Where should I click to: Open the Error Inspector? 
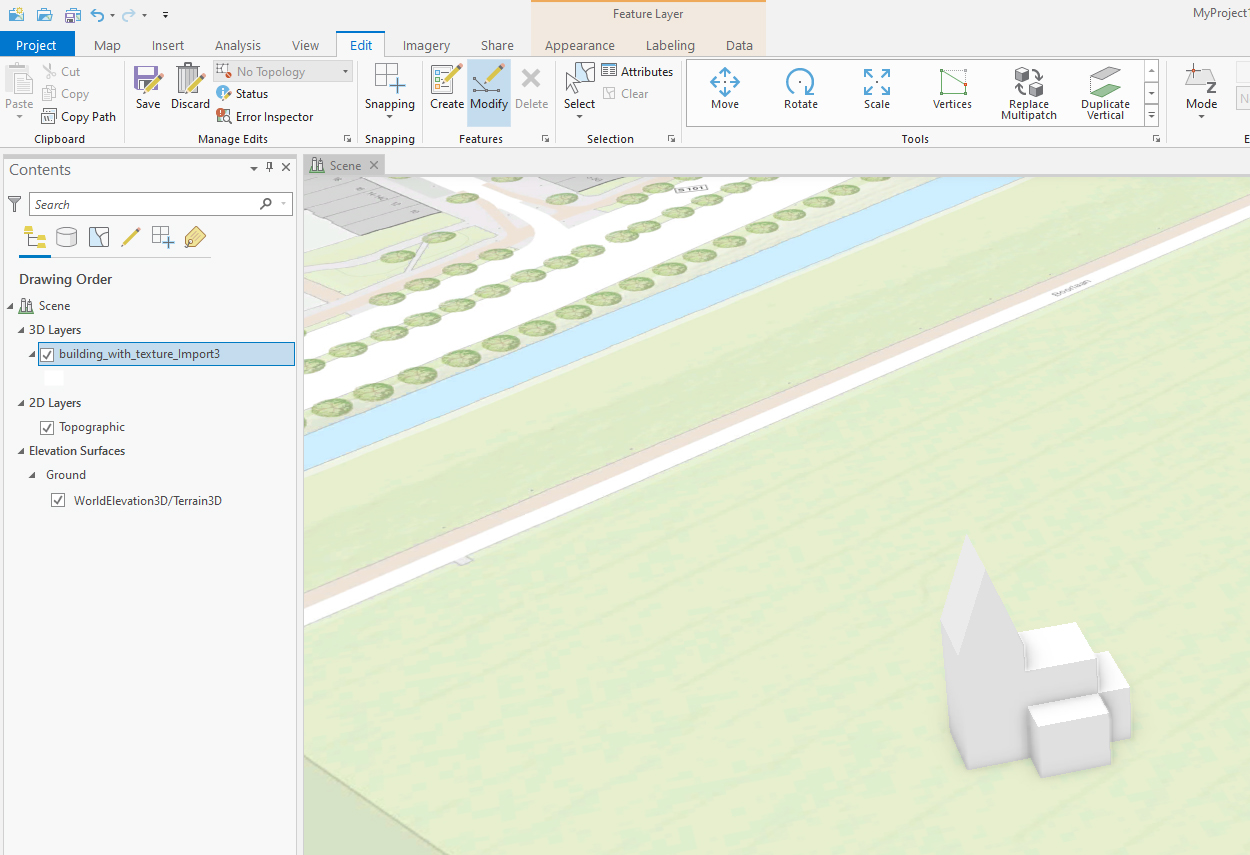click(x=265, y=117)
